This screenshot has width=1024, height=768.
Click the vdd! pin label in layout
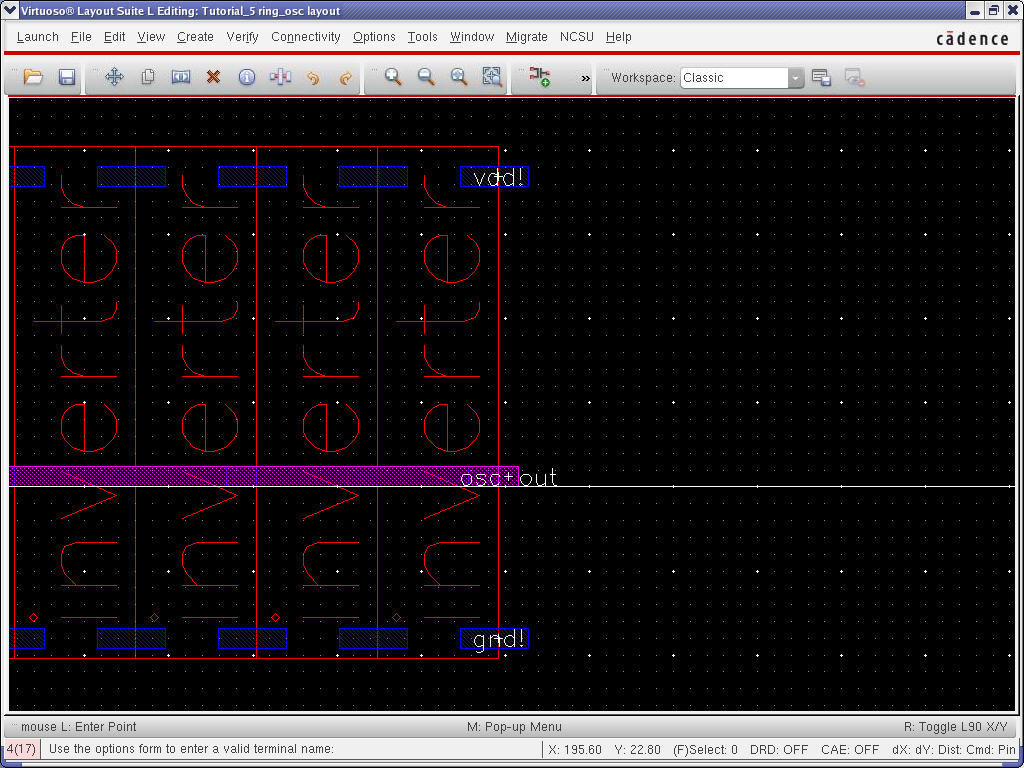click(x=498, y=178)
